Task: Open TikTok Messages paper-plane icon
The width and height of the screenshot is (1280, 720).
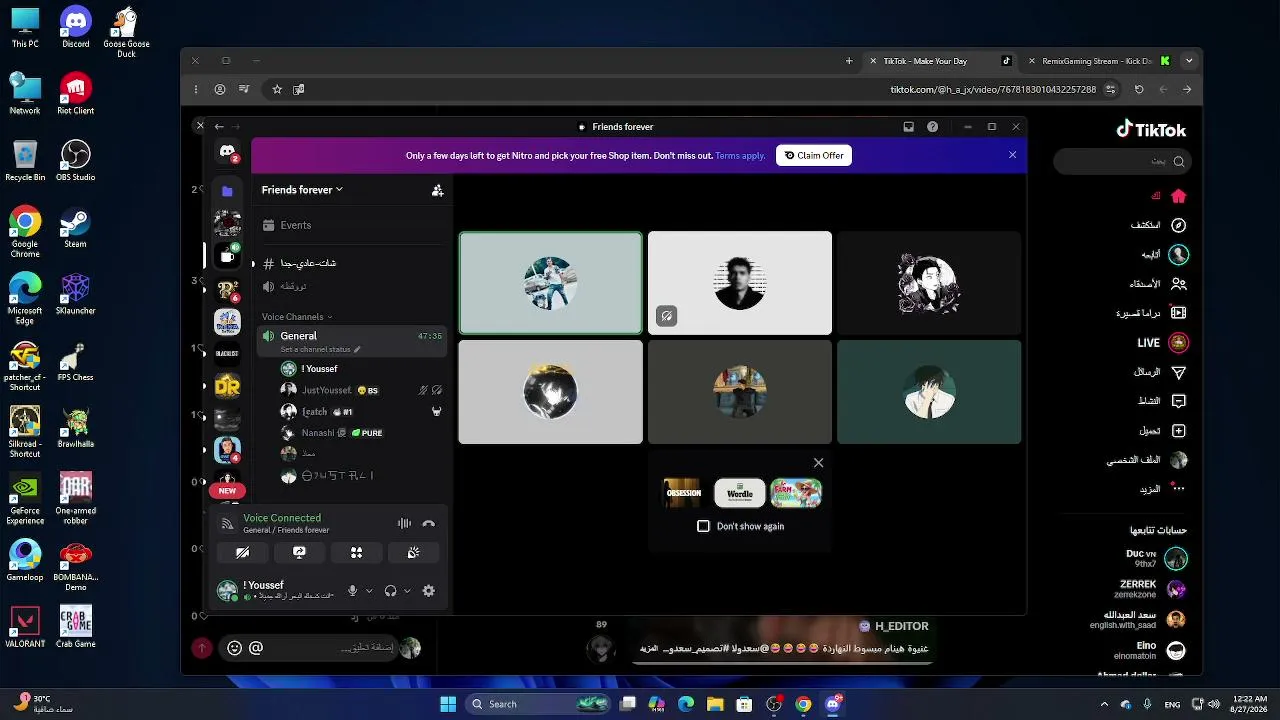Action: (x=1179, y=372)
